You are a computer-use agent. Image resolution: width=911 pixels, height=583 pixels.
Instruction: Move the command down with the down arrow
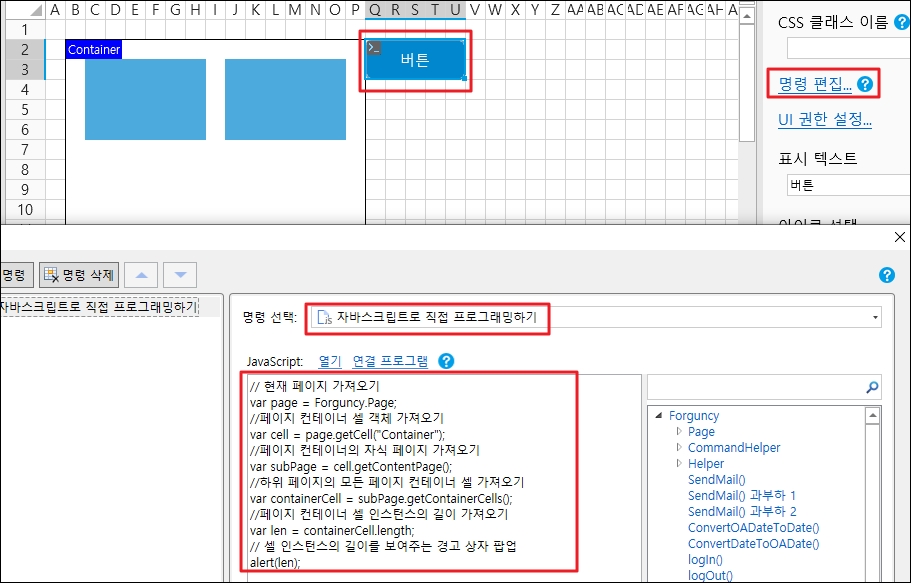pyautogui.click(x=180, y=275)
